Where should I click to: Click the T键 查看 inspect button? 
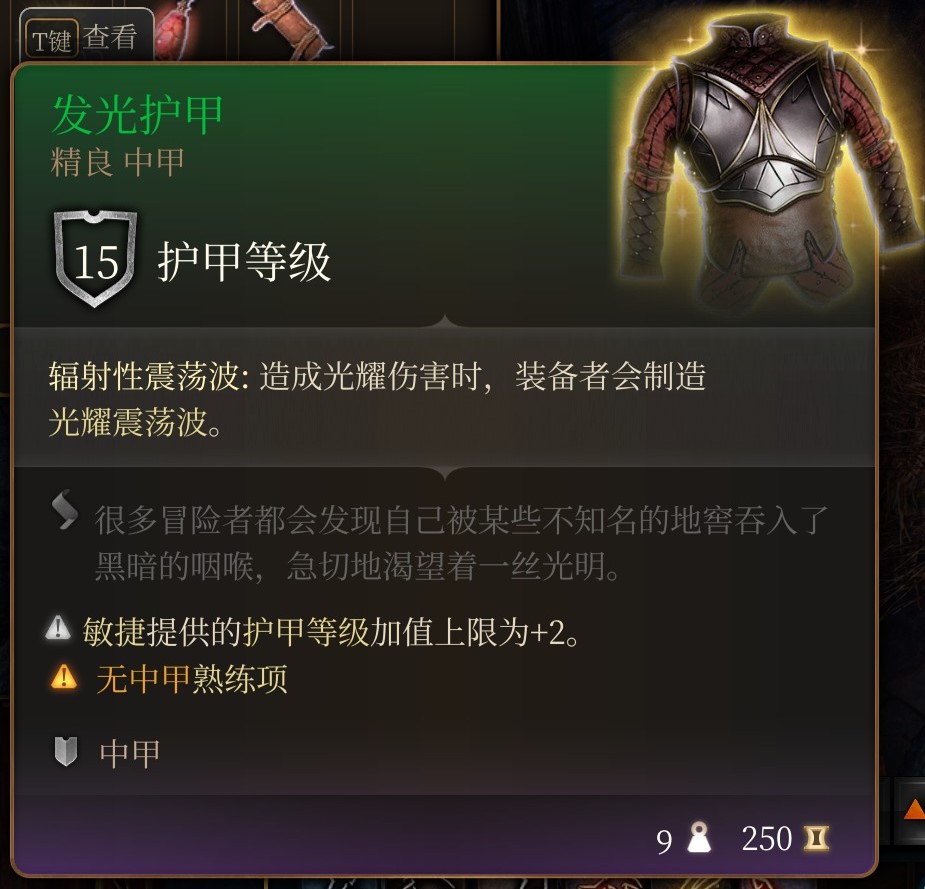click(x=86, y=38)
